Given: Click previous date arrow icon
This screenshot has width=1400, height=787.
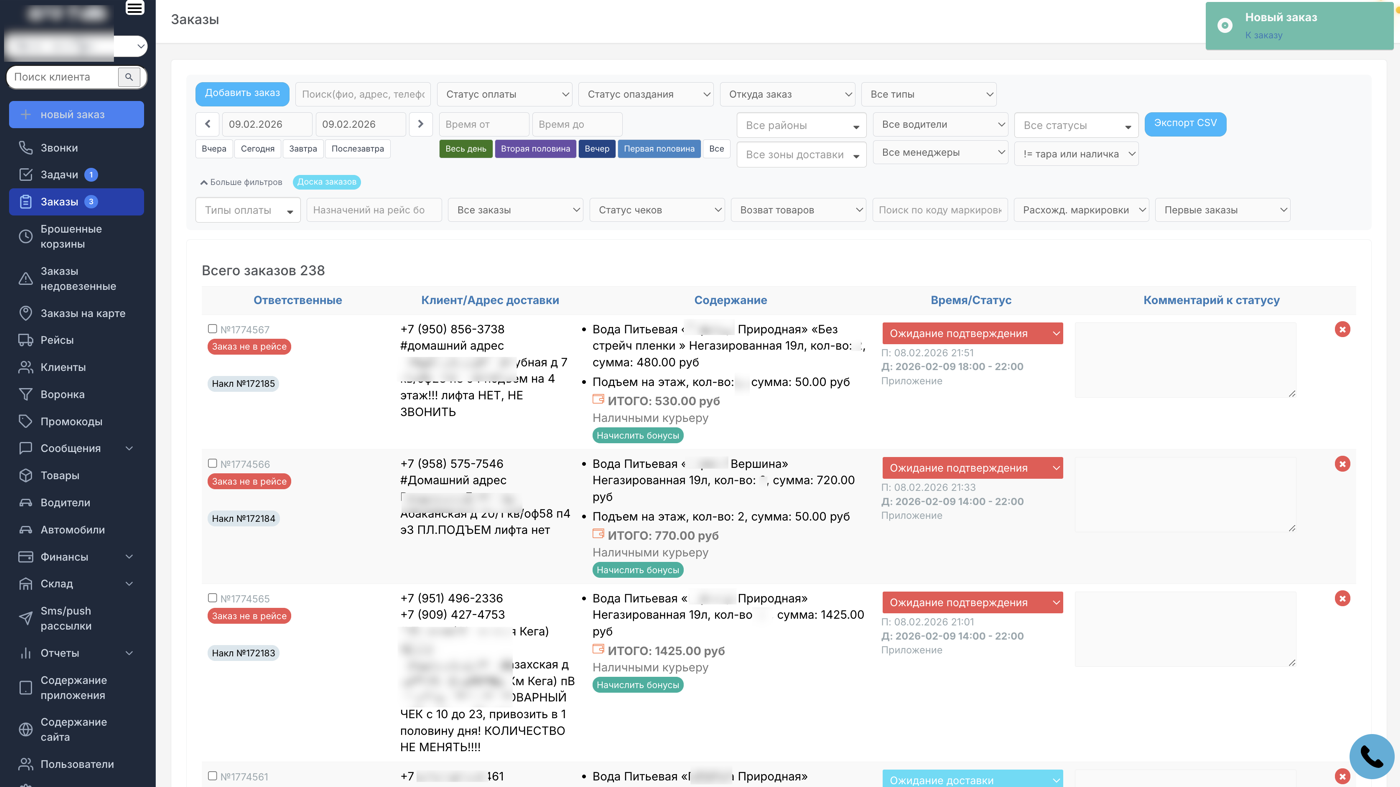Looking at the screenshot, I should pos(207,124).
